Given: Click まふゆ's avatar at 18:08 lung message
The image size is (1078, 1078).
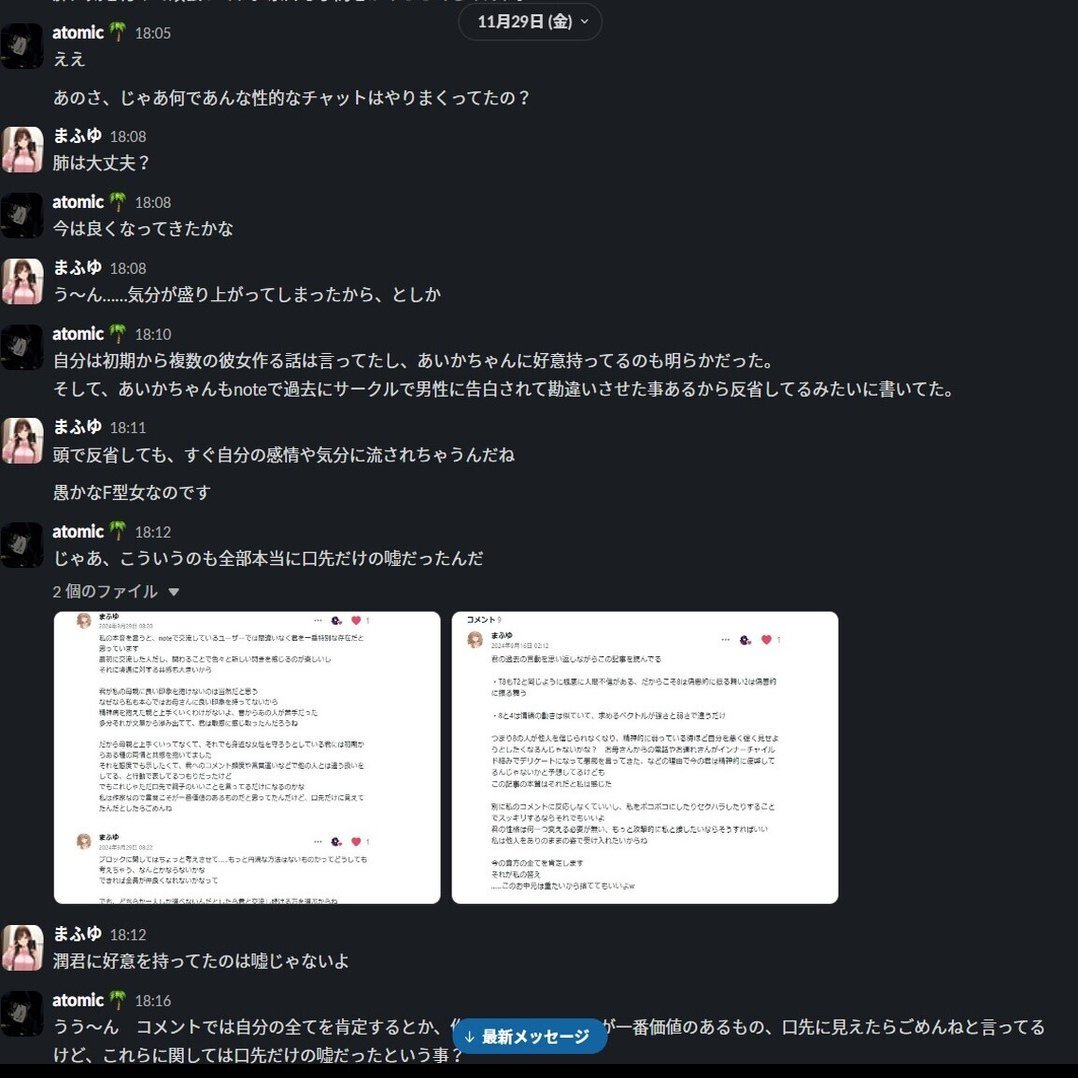Looking at the screenshot, I should coord(22,149).
